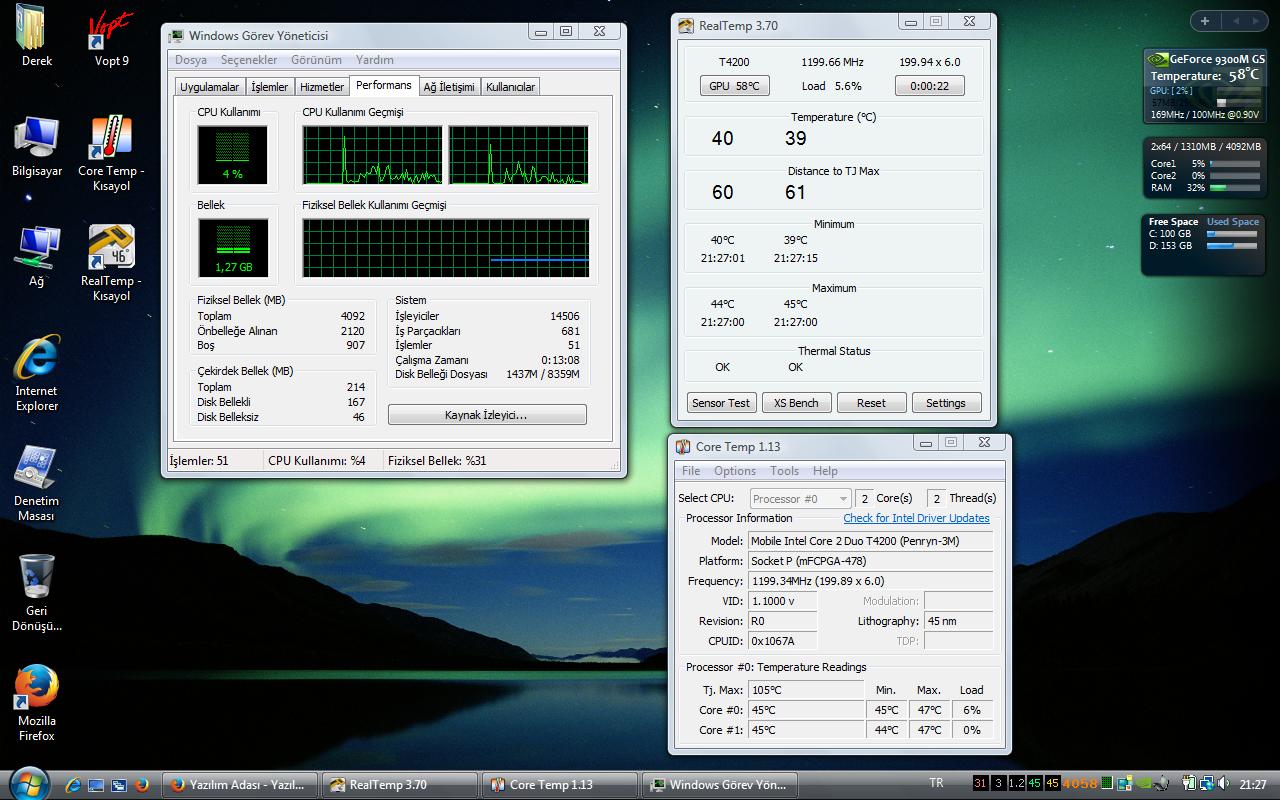Switch to the Yazılım Adası Firefox taskbar button
The image size is (1280, 800).
click(x=240, y=785)
